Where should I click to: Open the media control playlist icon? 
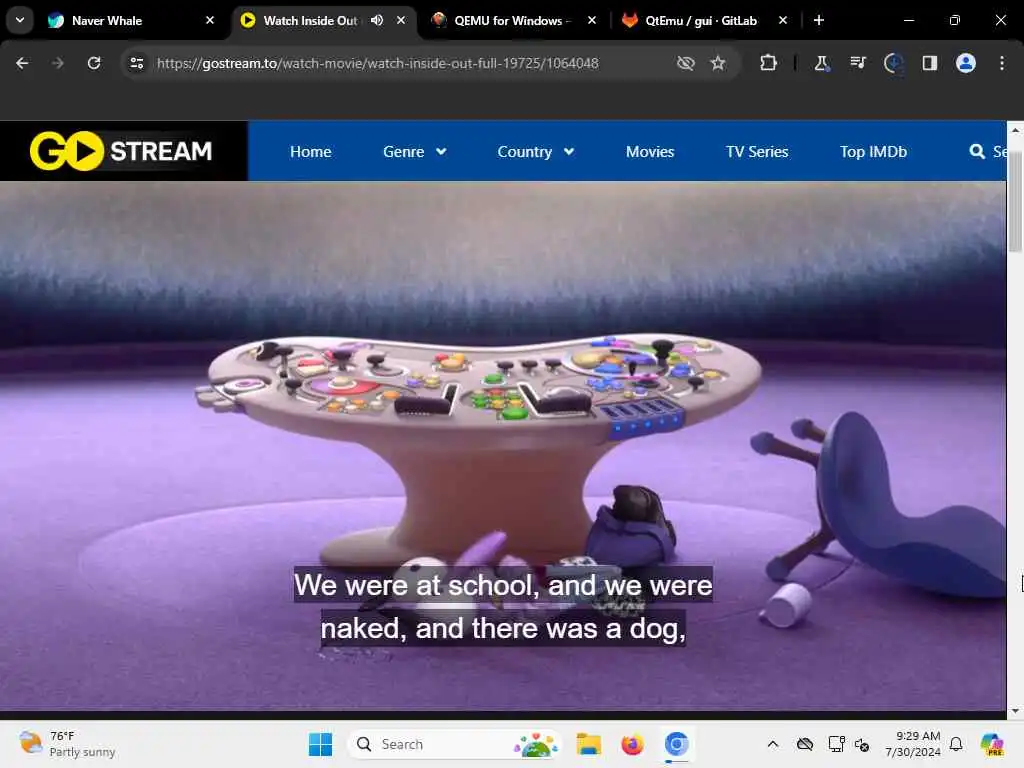(857, 63)
